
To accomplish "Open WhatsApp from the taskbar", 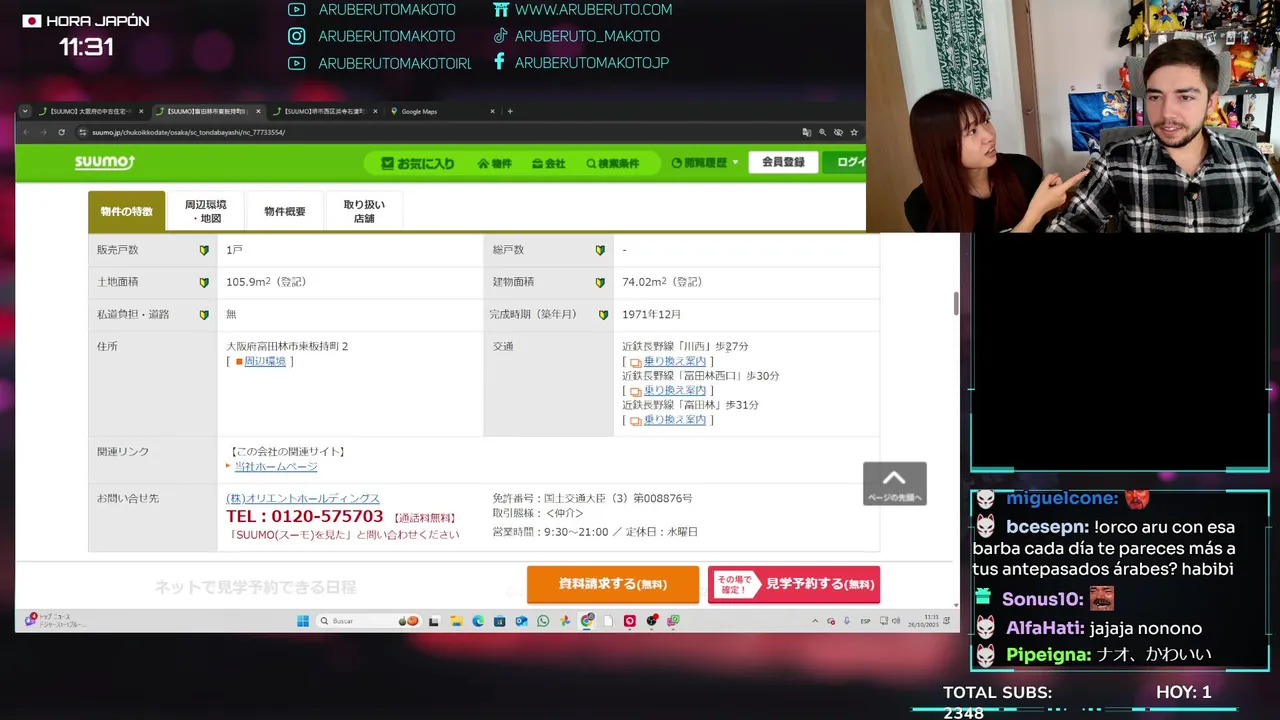I will tap(543, 621).
